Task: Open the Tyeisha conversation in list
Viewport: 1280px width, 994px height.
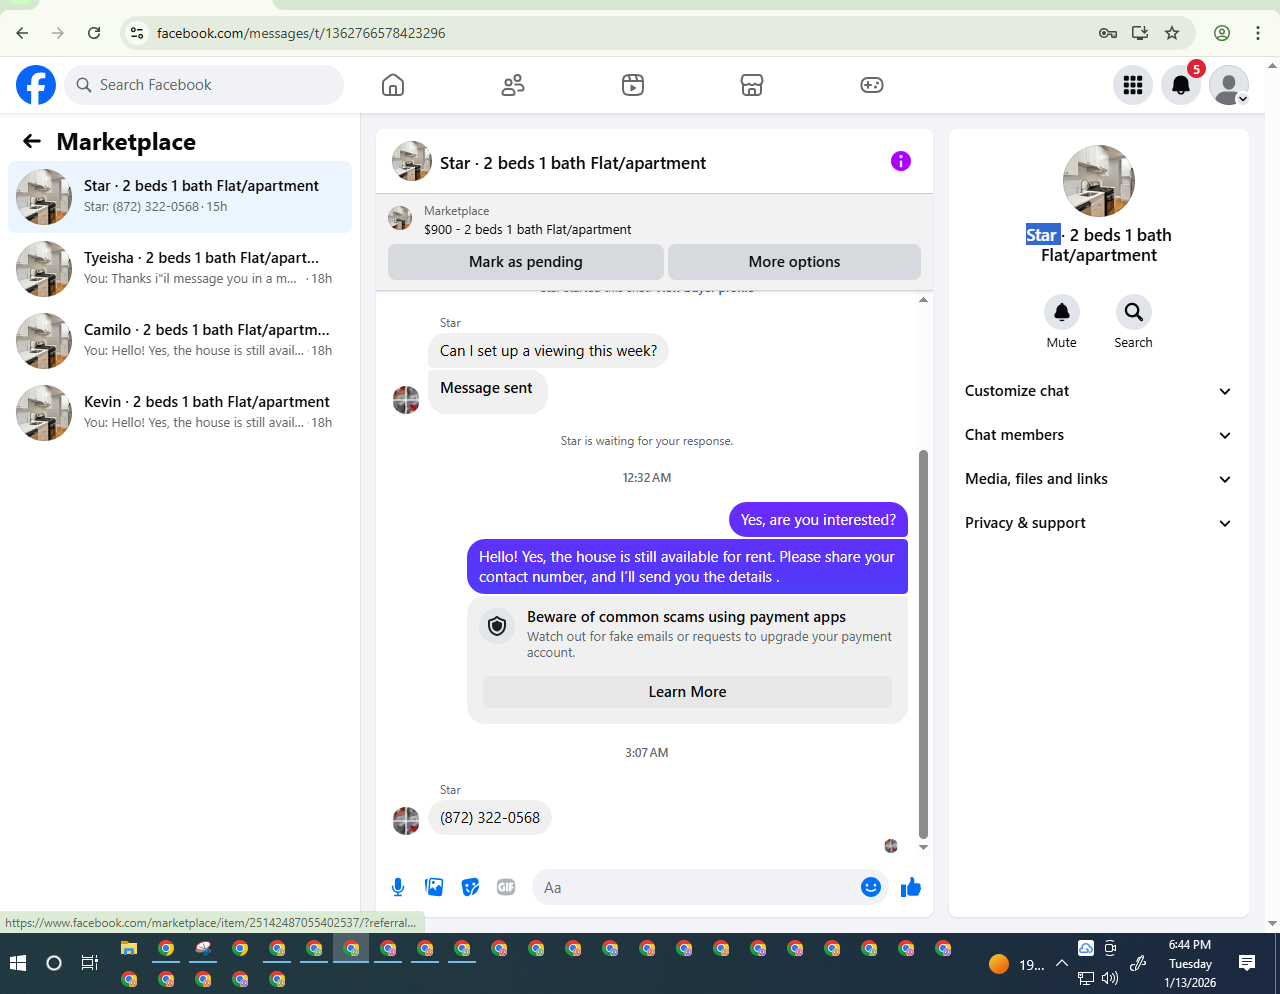Action: point(180,269)
